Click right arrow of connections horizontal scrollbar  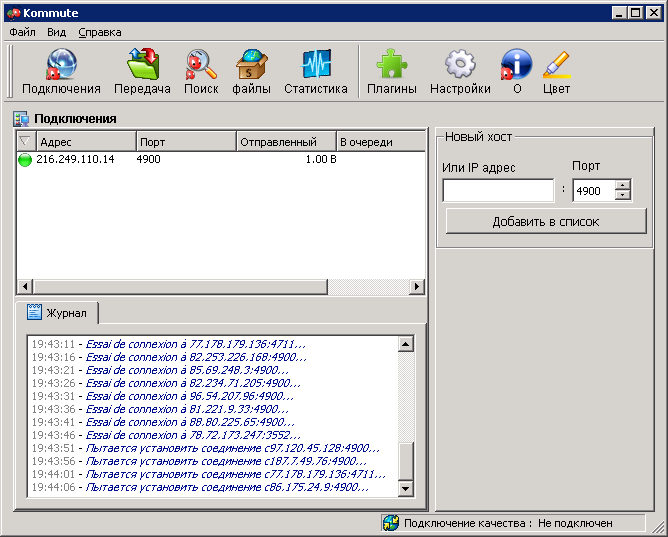coord(417,287)
